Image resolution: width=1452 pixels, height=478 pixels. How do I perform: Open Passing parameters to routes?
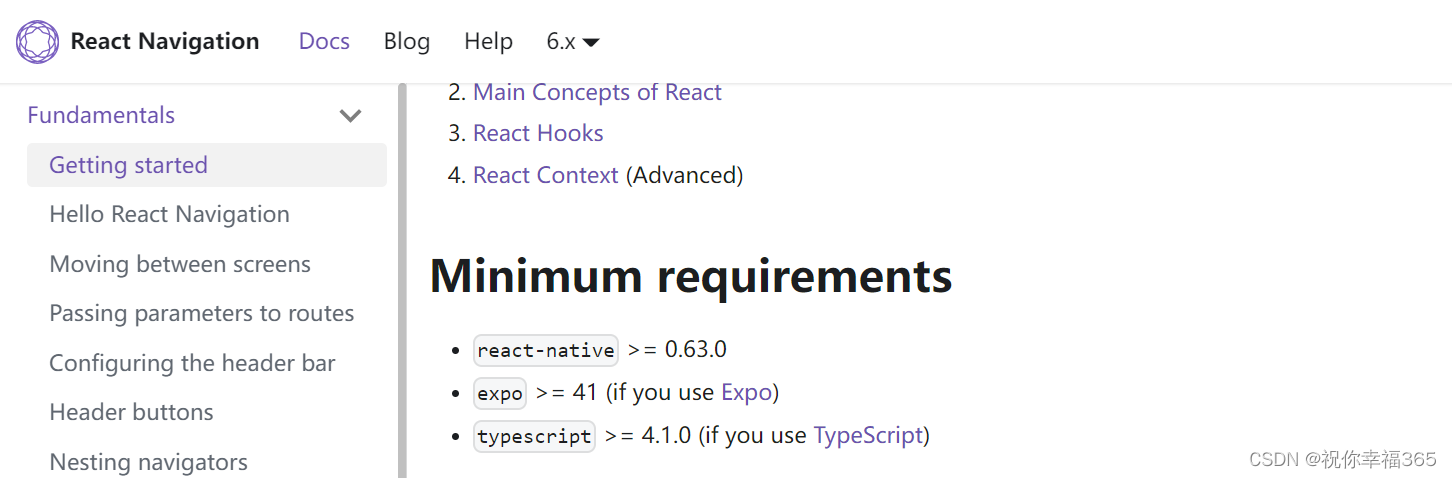click(x=202, y=313)
